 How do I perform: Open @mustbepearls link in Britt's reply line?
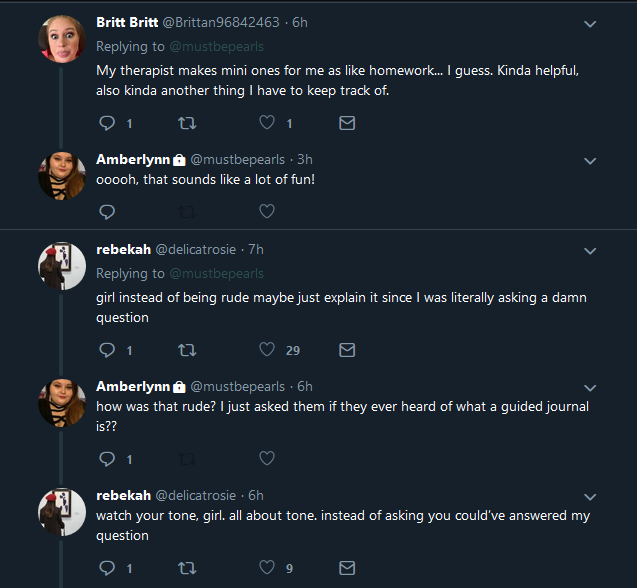217,47
